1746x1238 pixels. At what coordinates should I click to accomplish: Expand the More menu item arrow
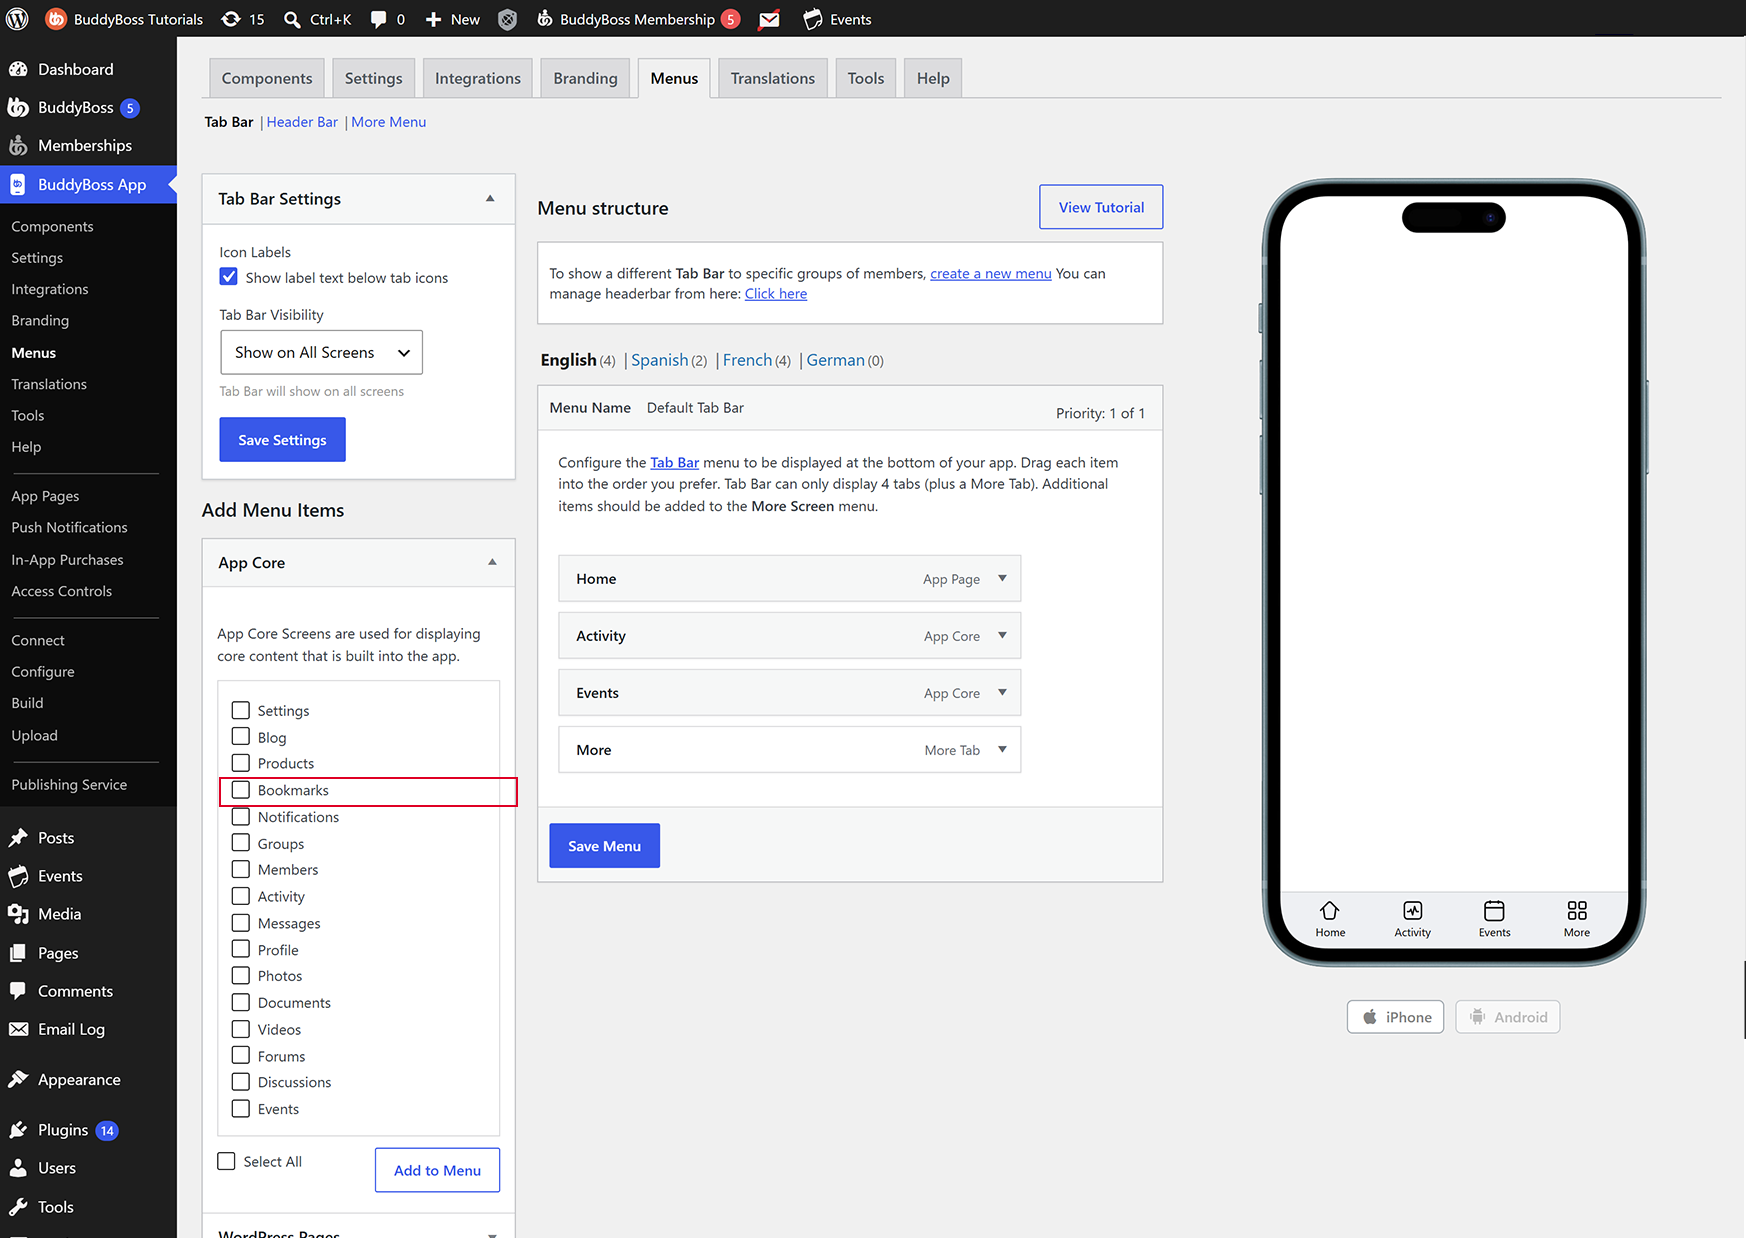1002,749
